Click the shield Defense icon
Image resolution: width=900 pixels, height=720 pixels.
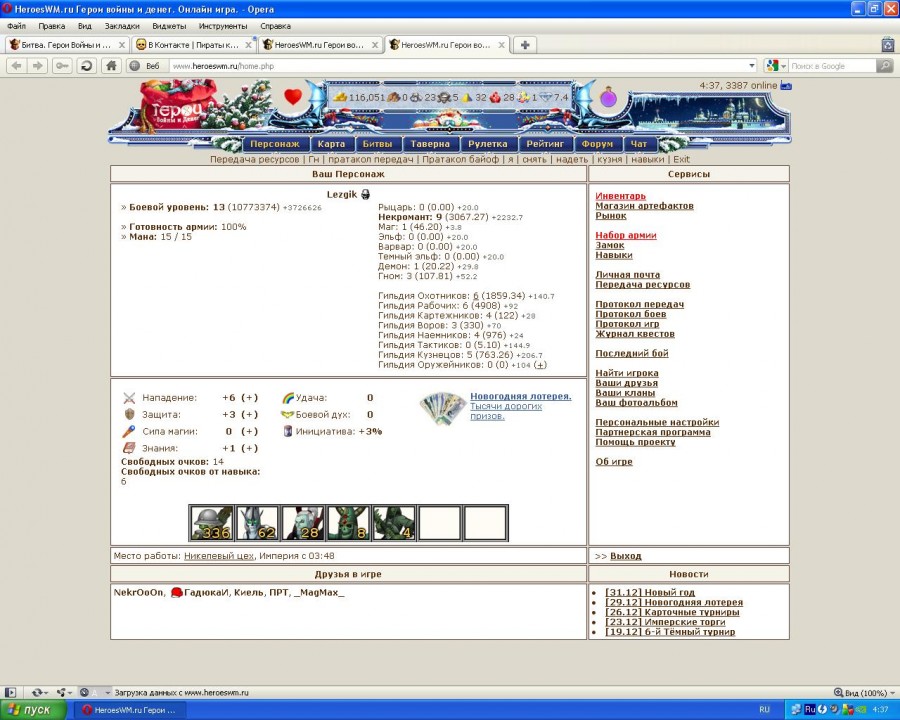point(129,414)
